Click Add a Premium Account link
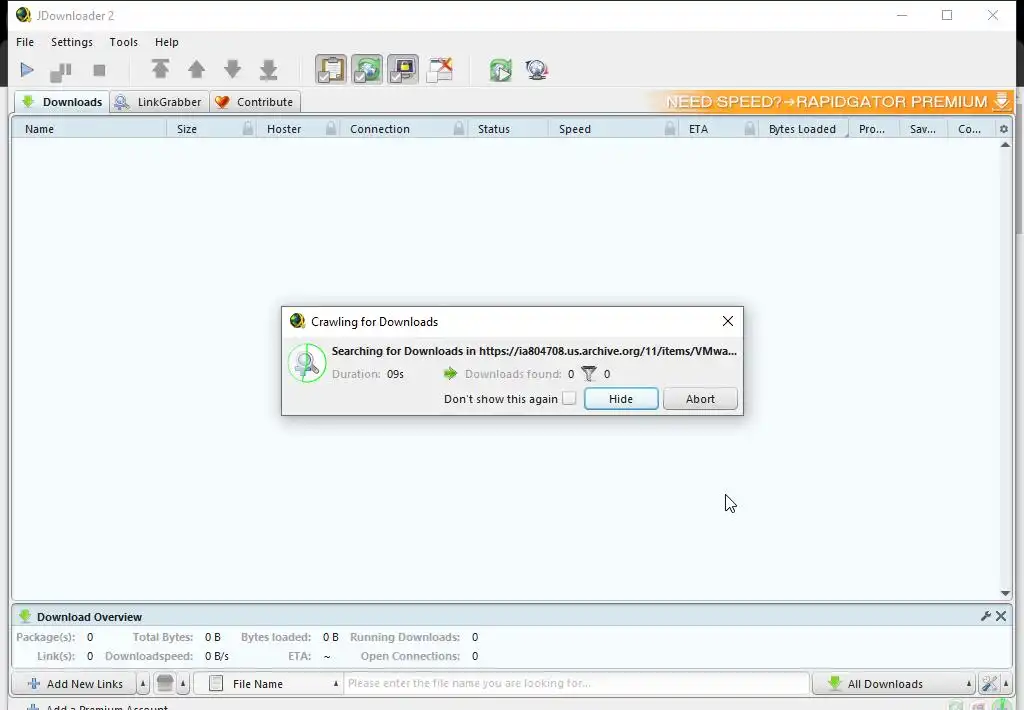The width and height of the screenshot is (1024, 710). (x=98, y=706)
